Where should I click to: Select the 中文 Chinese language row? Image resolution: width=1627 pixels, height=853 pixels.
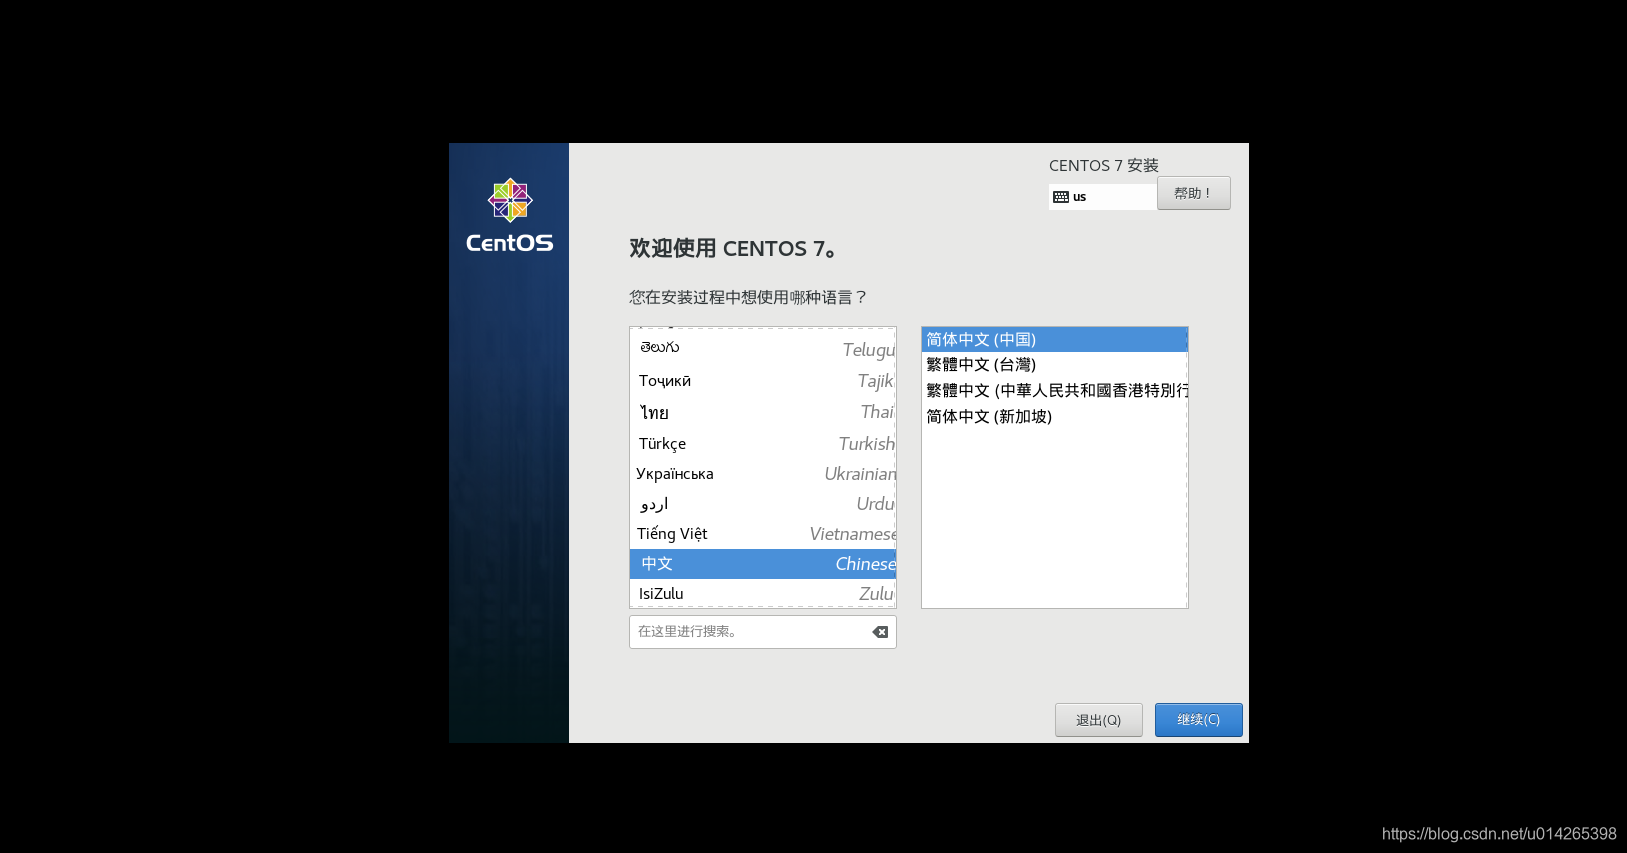(x=763, y=564)
